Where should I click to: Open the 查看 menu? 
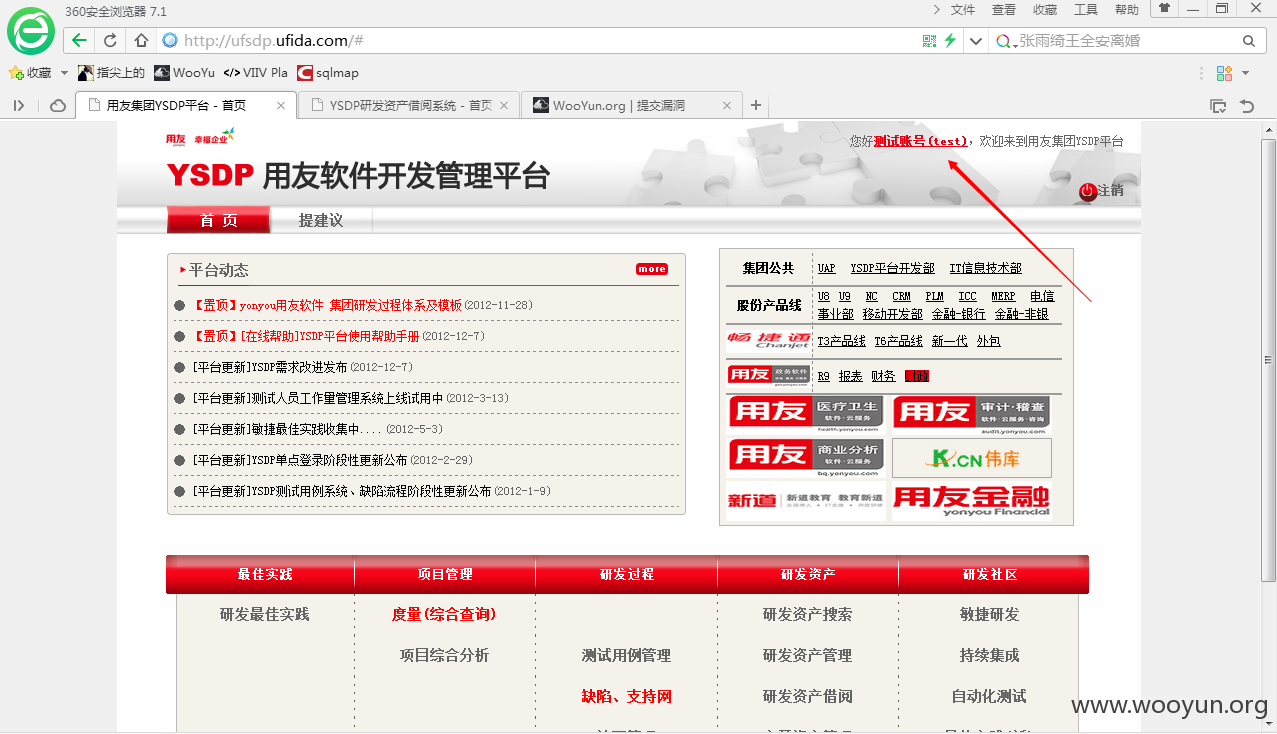coord(1004,9)
